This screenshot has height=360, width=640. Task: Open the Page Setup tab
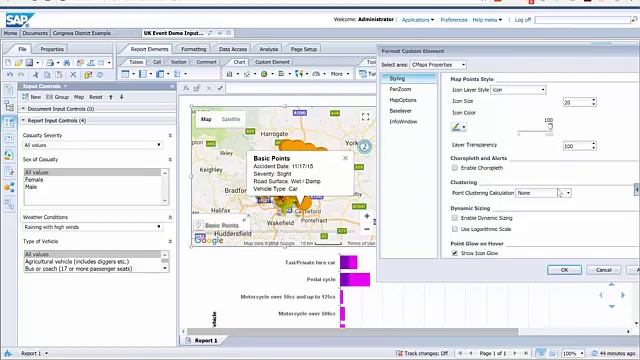coord(304,49)
